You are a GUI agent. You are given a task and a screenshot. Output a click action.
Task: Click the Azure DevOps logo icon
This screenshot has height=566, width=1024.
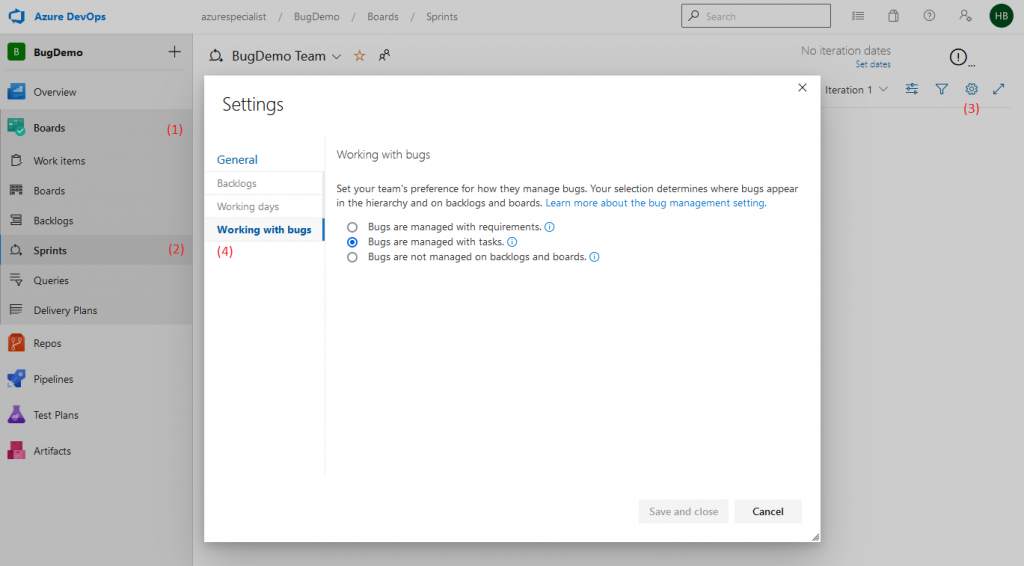pos(17,16)
